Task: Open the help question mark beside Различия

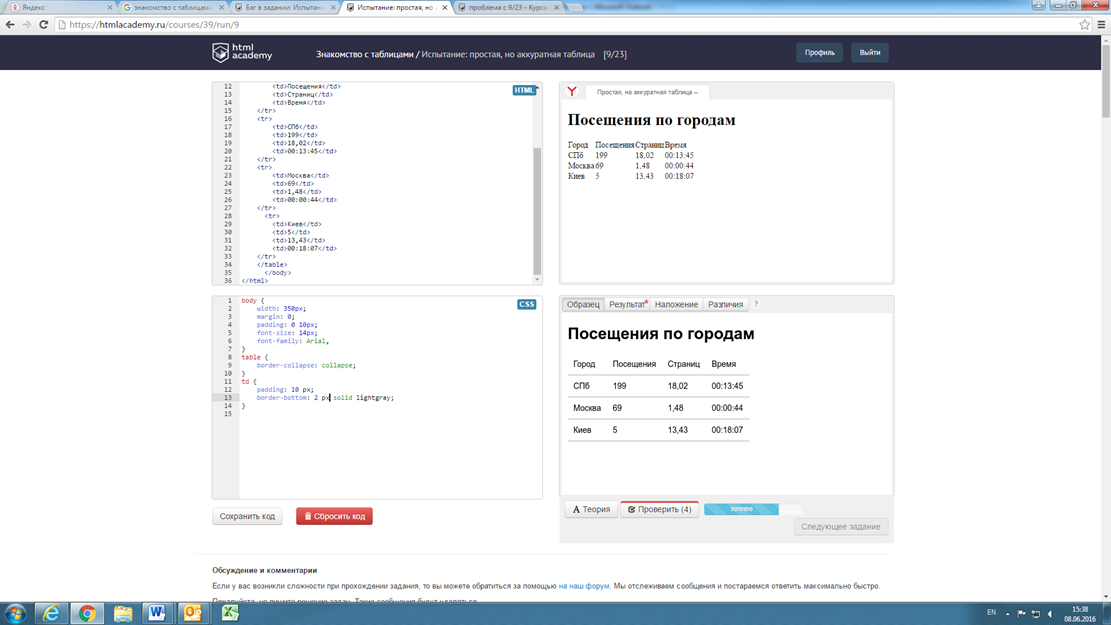Action: (x=756, y=304)
